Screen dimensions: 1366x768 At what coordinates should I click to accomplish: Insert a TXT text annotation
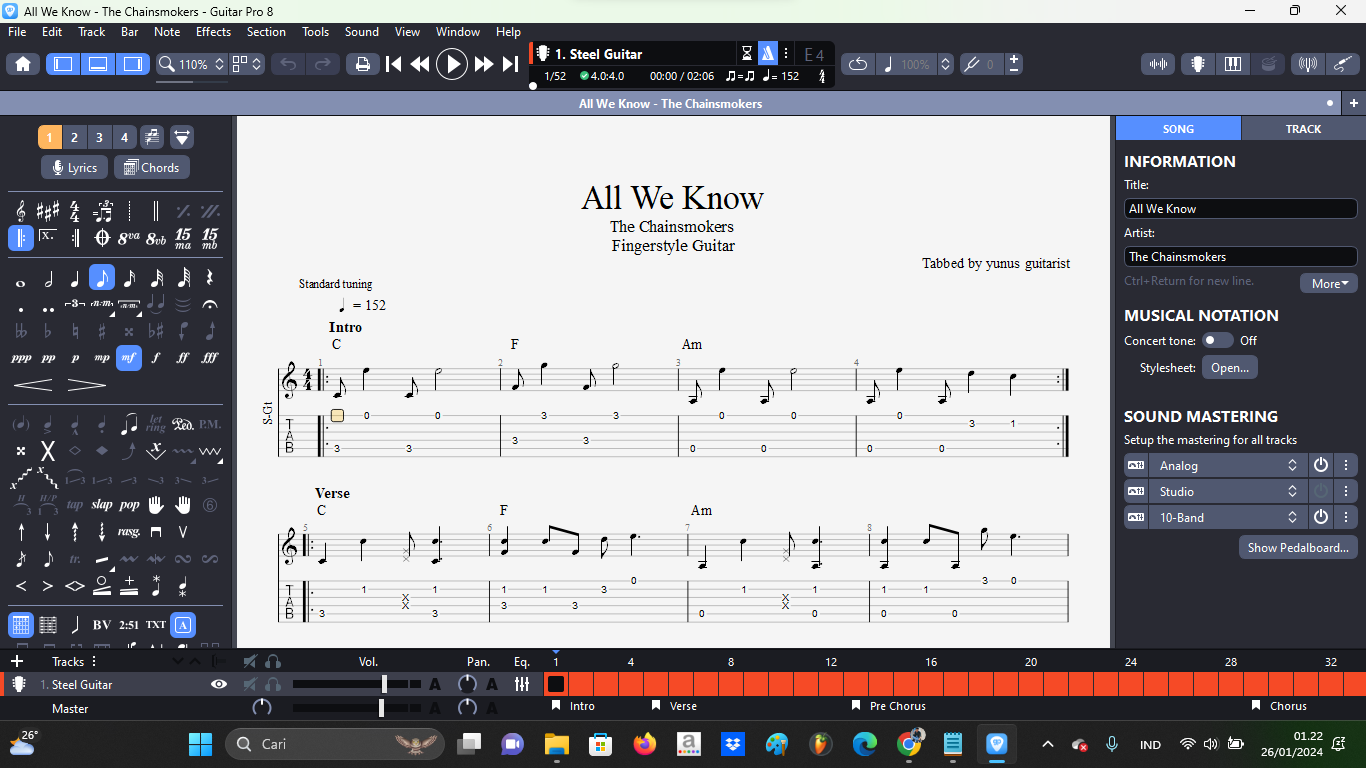(156, 625)
